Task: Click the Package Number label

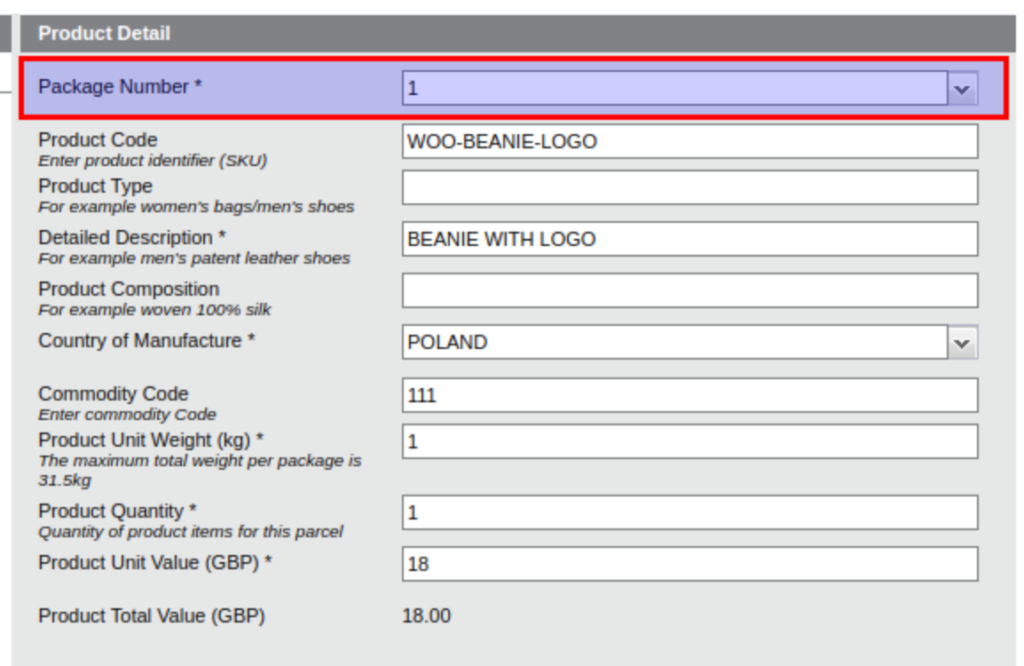Action: tap(120, 86)
